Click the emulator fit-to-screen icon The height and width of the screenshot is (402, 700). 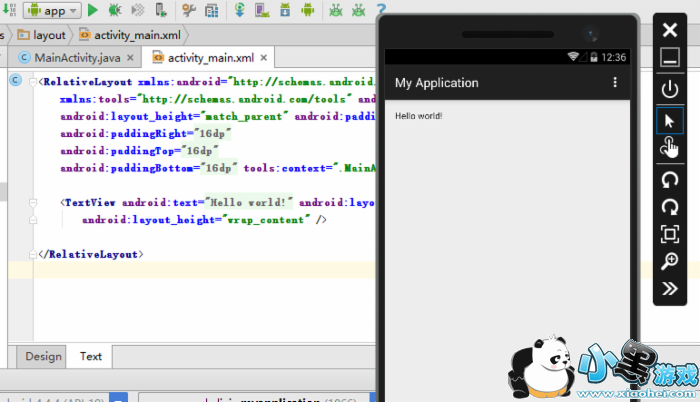click(x=670, y=234)
